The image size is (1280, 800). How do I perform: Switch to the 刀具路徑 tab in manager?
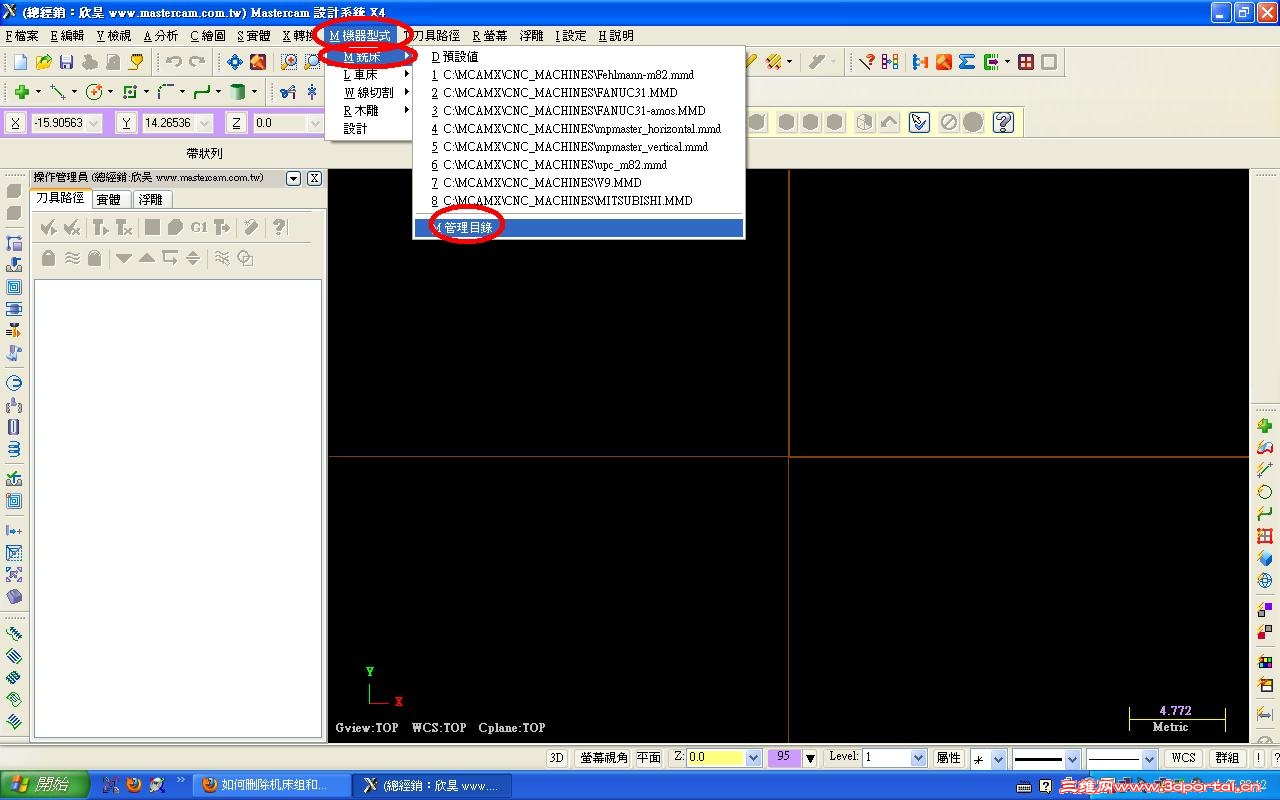(x=60, y=198)
